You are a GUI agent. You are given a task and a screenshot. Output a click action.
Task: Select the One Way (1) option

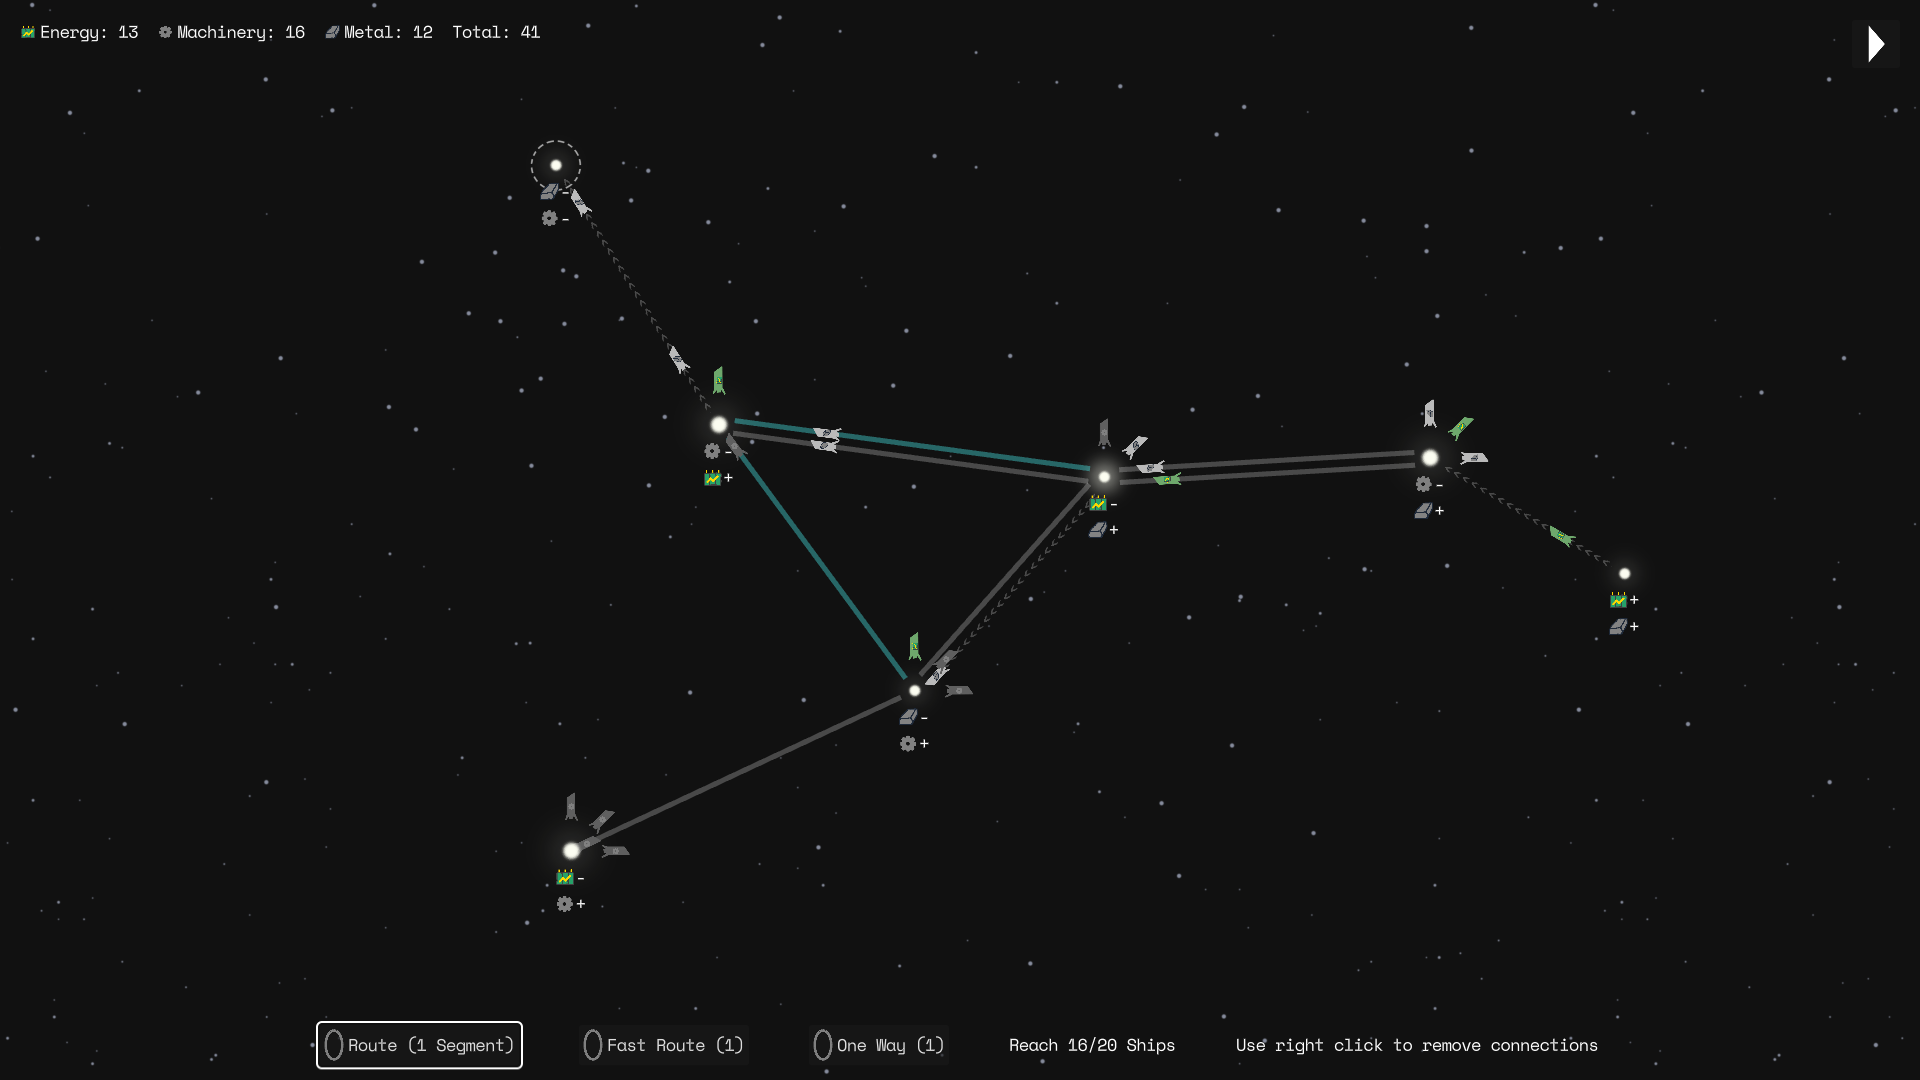coord(879,1045)
